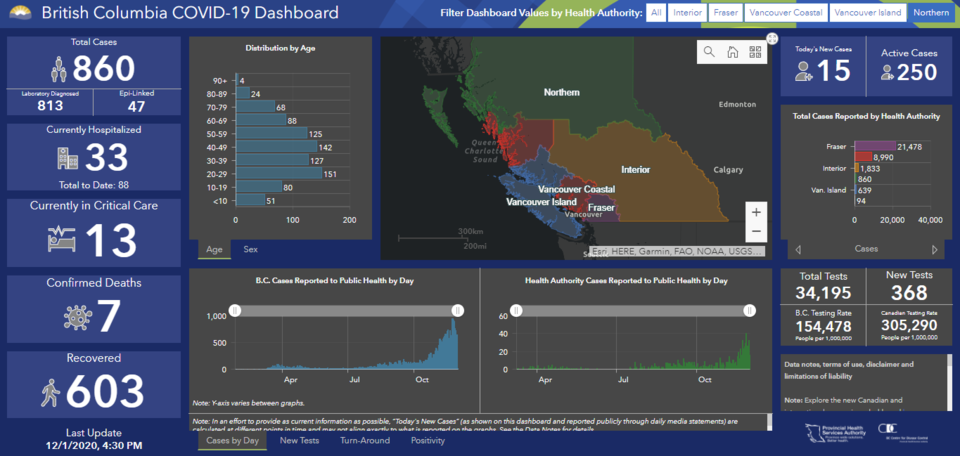Click the data notes panel scrollbar
The image size is (960, 456).
[950, 383]
